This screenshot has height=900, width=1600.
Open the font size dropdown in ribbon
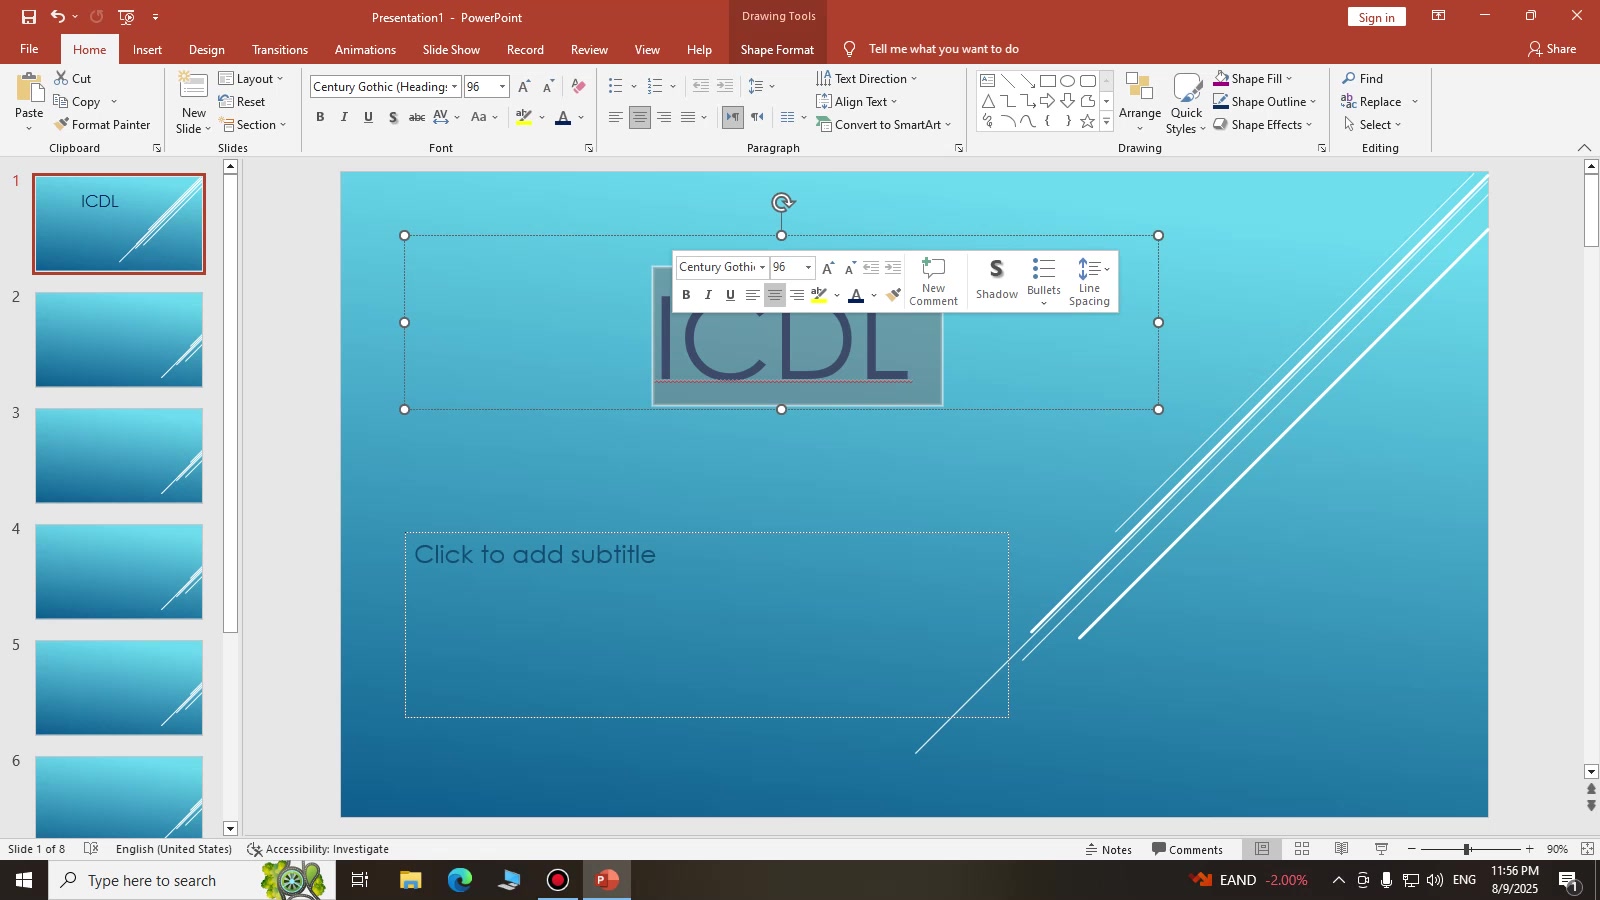[x=503, y=87]
